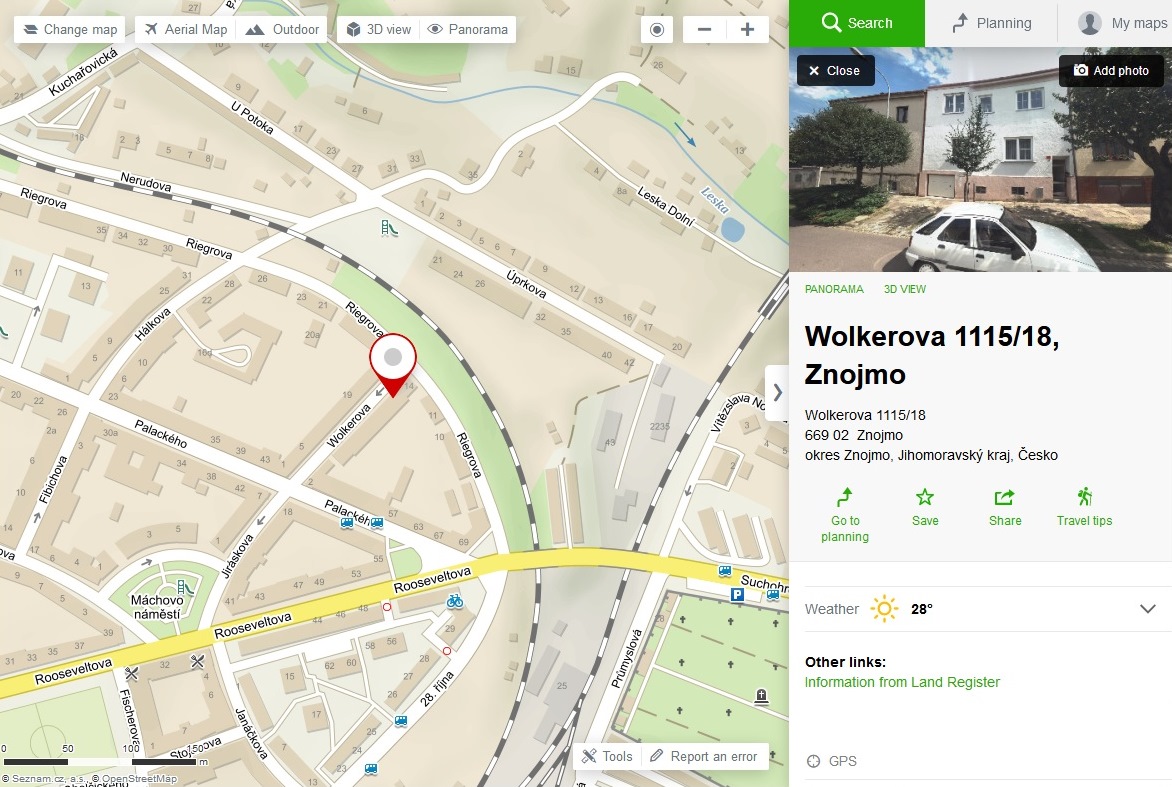Enable the Panorama eye view
Screen dimensions: 1172x787
click(468, 30)
